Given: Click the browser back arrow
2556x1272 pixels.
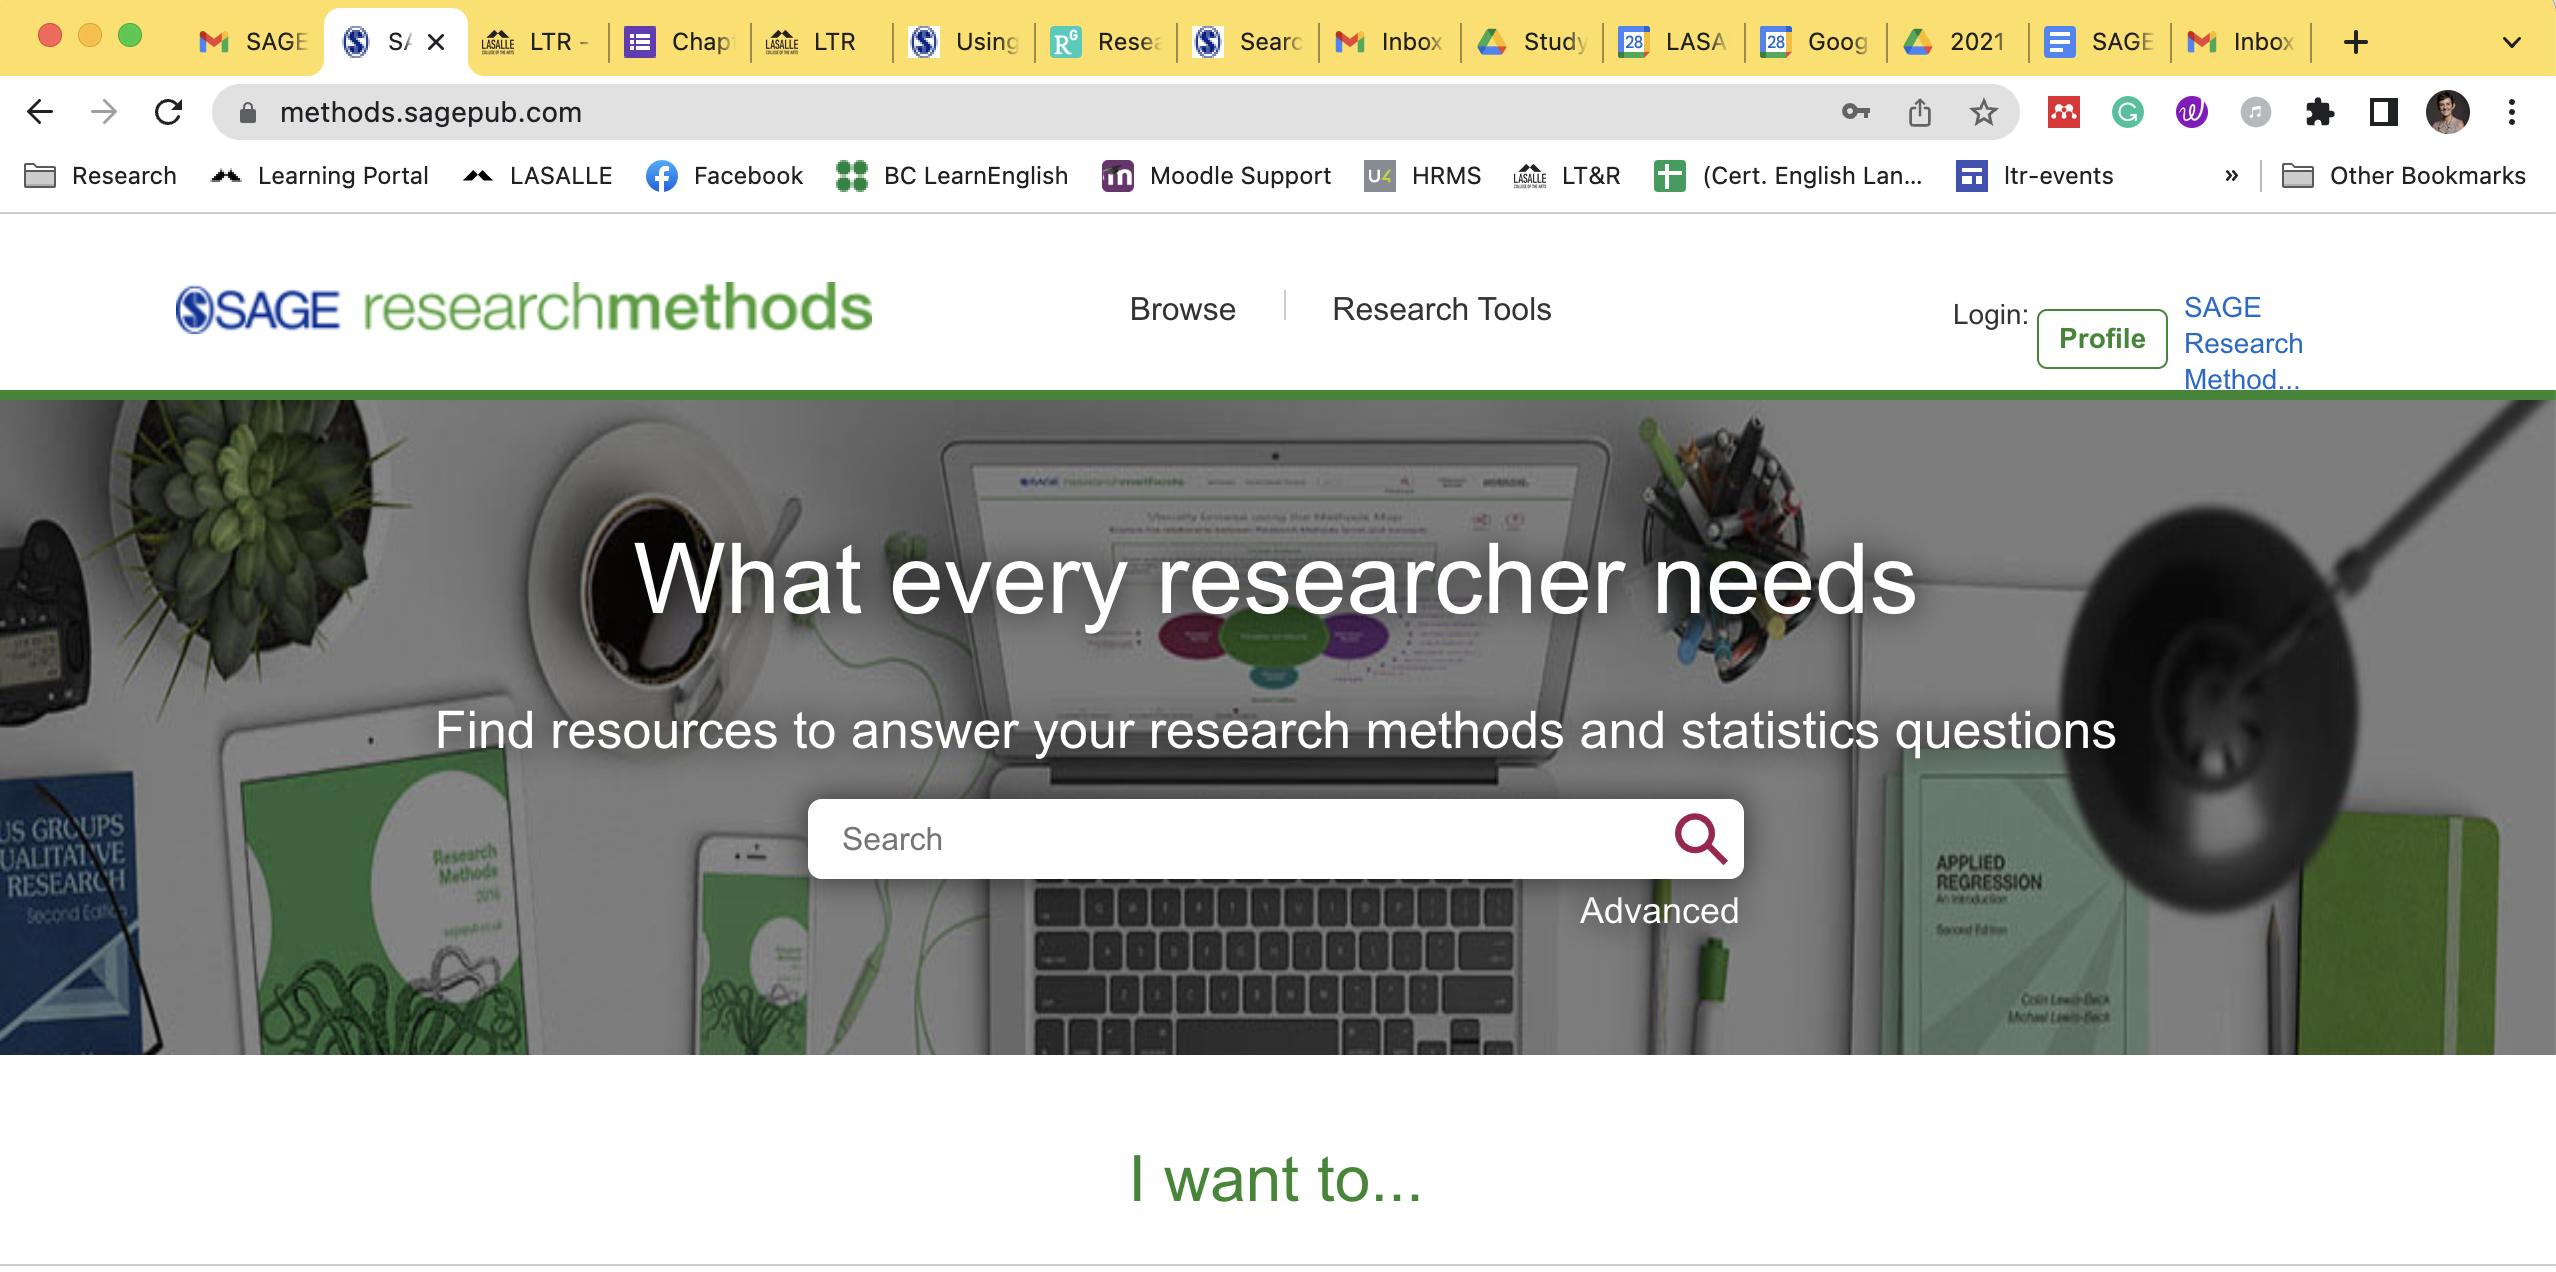Looking at the screenshot, I should click(40, 112).
